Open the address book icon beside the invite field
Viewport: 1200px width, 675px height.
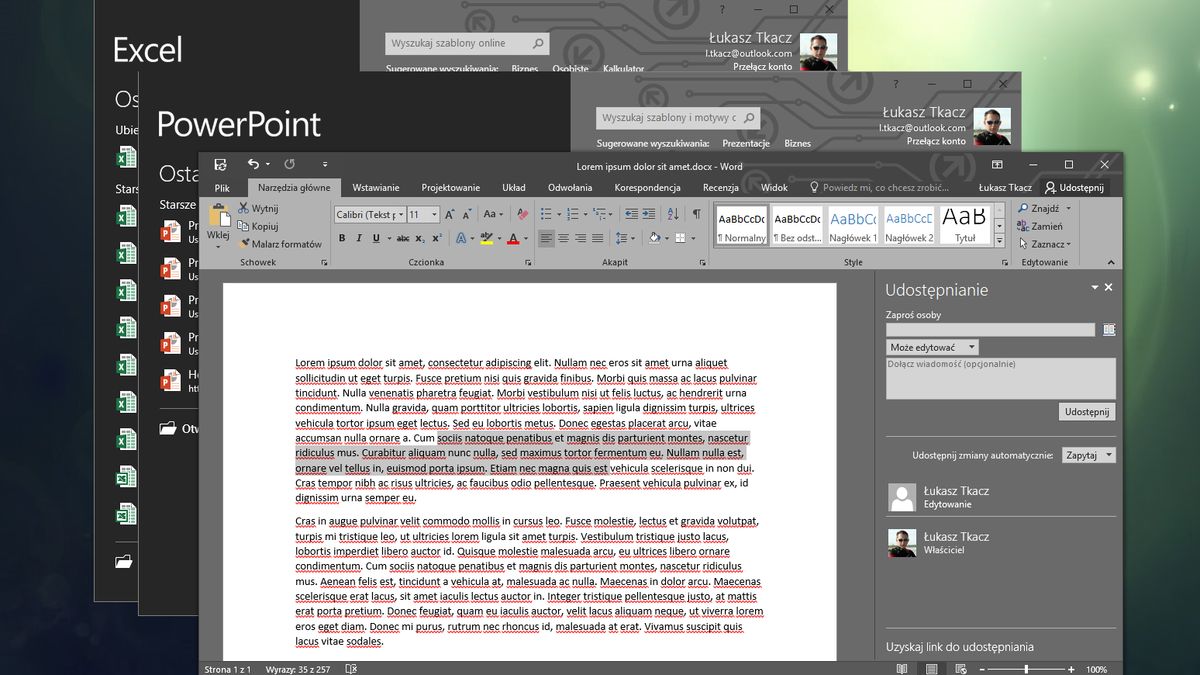click(1109, 330)
